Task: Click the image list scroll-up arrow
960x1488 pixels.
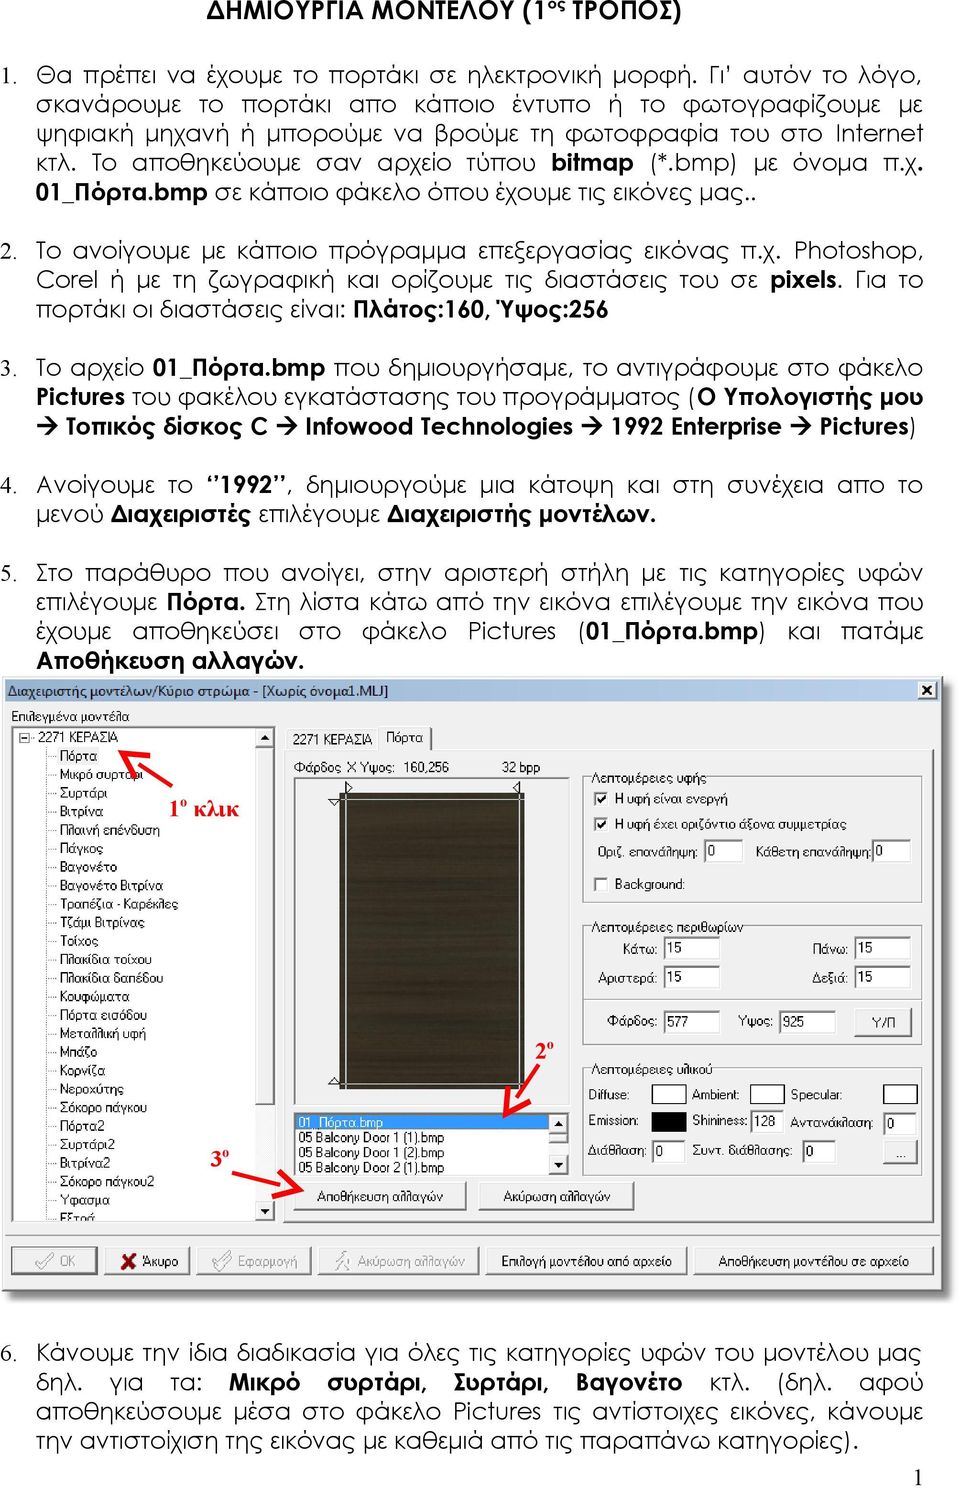Action: [x=559, y=1123]
